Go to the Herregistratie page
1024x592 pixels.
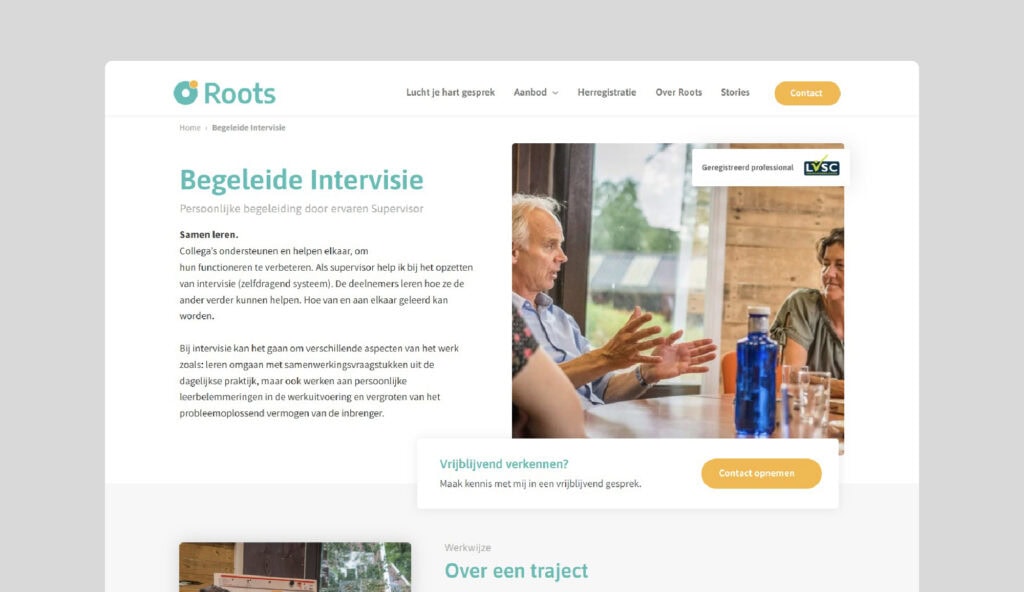coord(606,92)
